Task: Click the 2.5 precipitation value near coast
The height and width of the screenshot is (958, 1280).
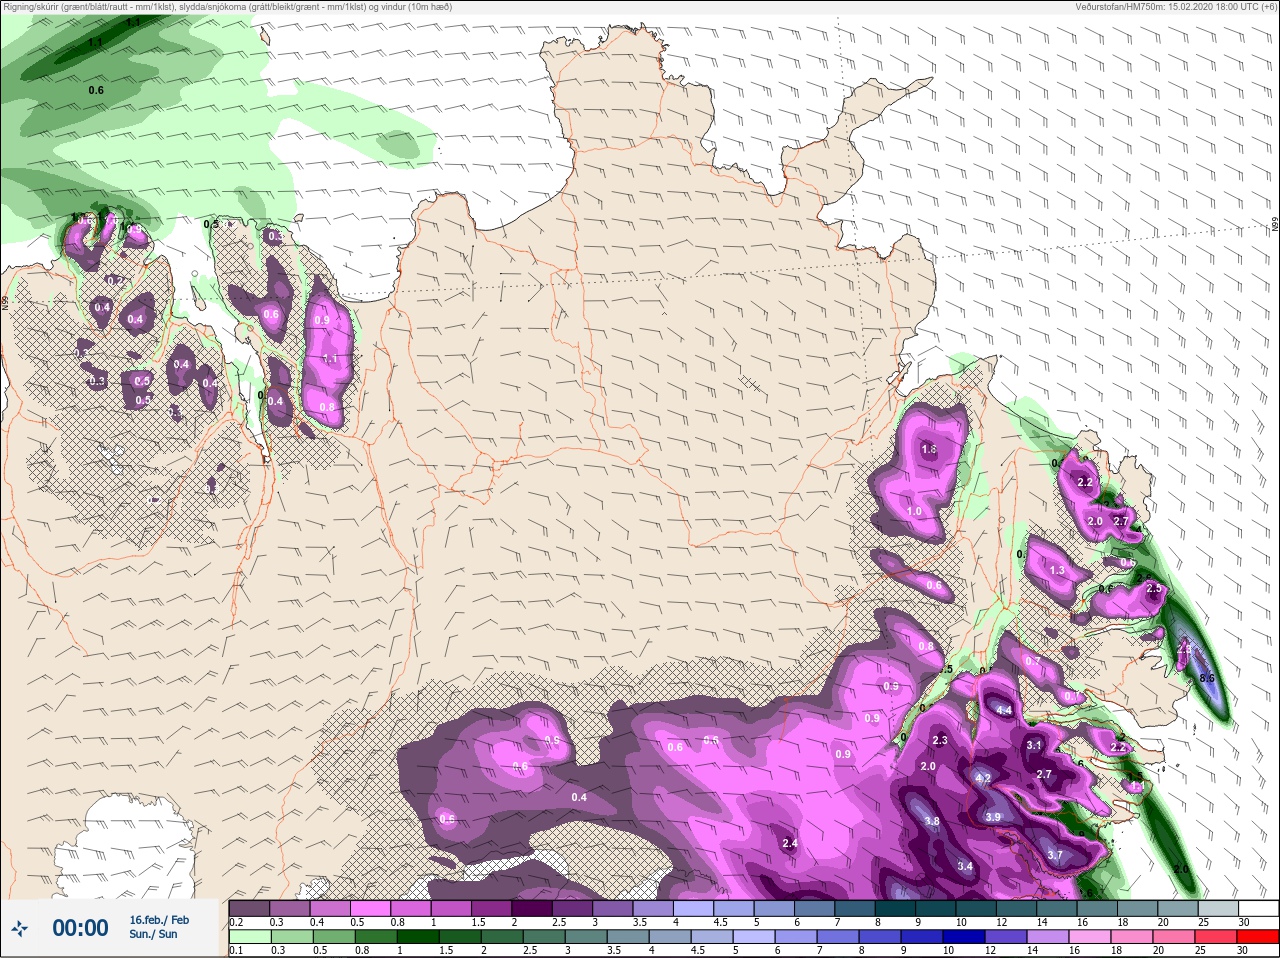Action: point(1154,589)
